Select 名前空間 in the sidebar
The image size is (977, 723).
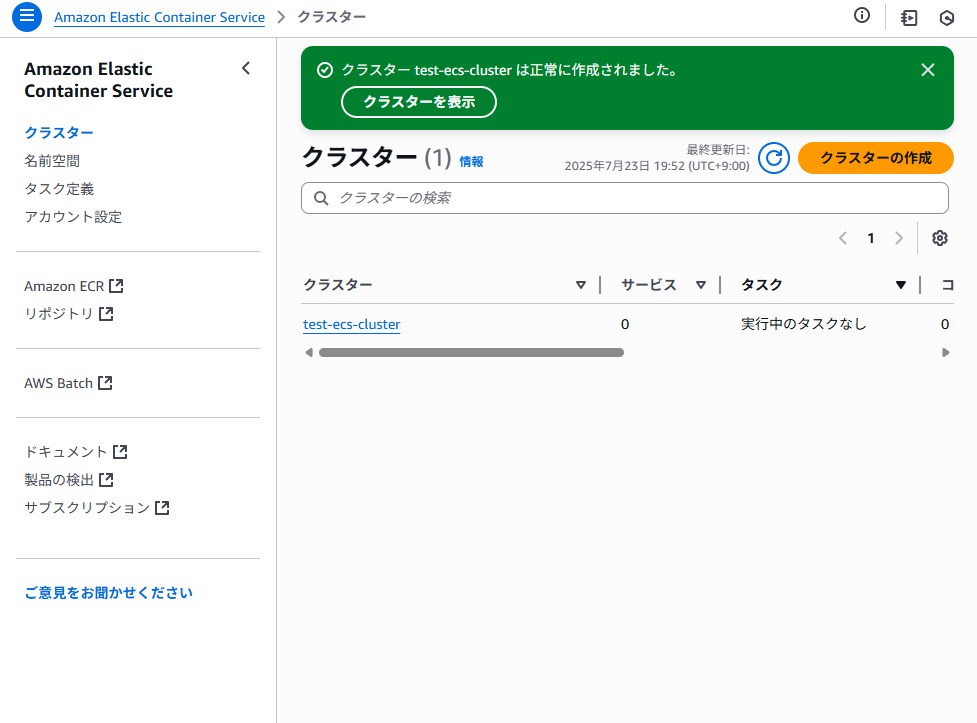point(52,161)
